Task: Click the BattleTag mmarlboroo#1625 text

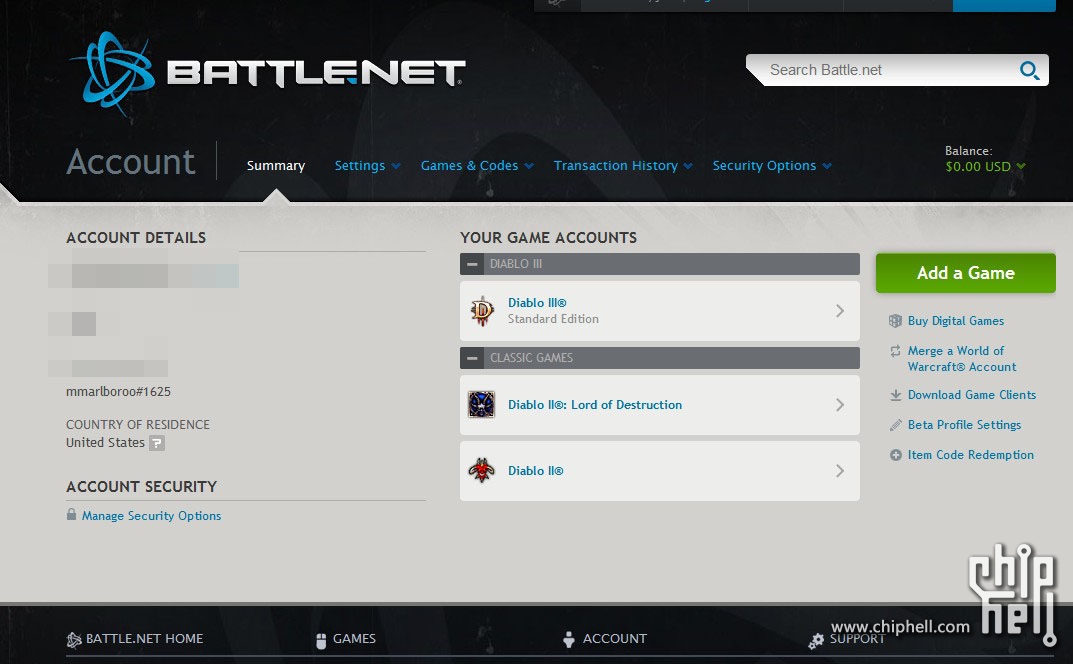Action: pyautogui.click(x=118, y=392)
